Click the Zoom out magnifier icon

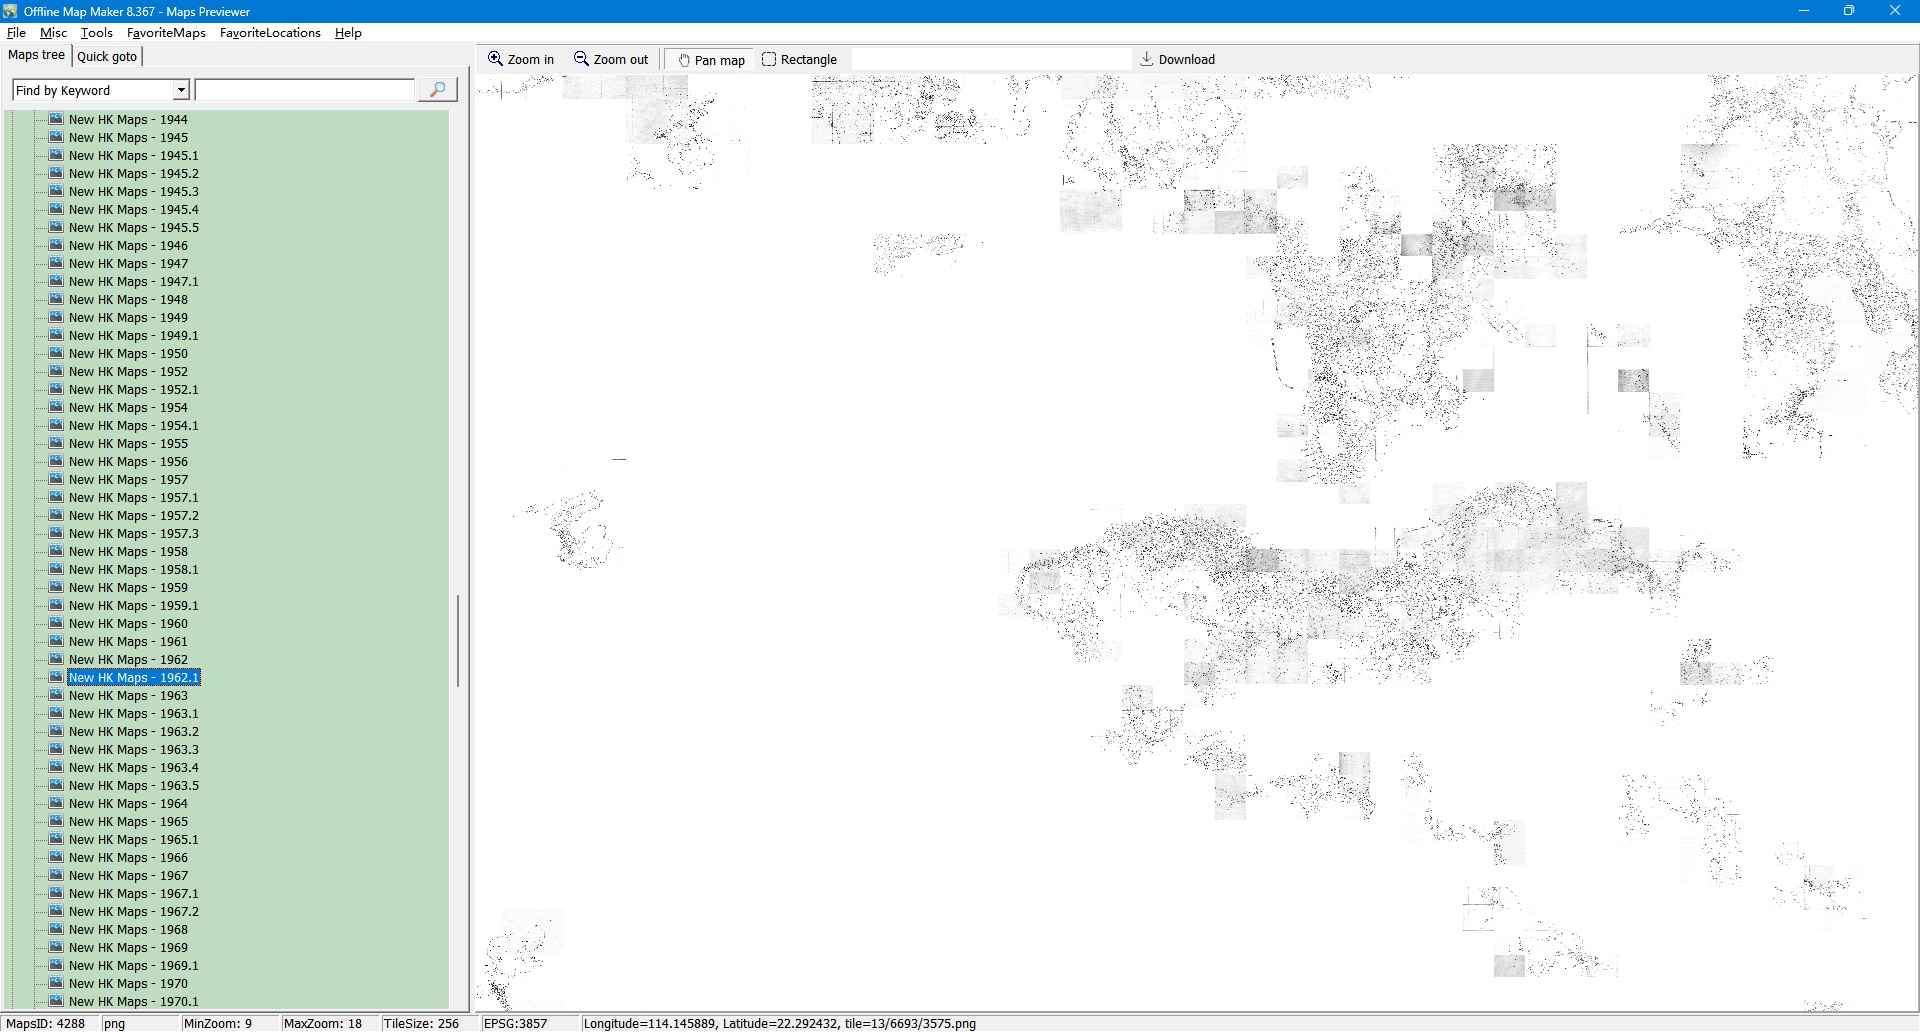click(x=581, y=59)
